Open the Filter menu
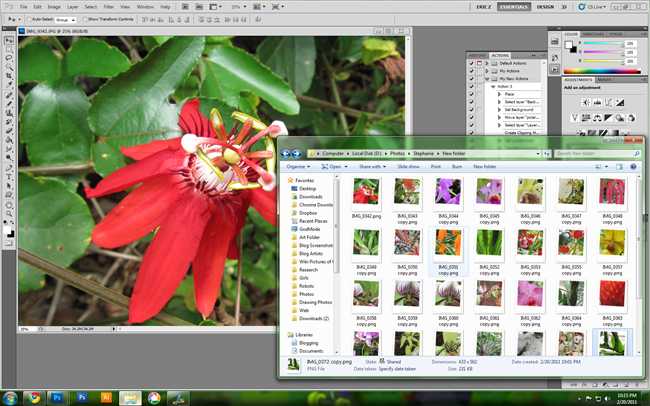Screen dimensions: 650x406 [109, 7]
